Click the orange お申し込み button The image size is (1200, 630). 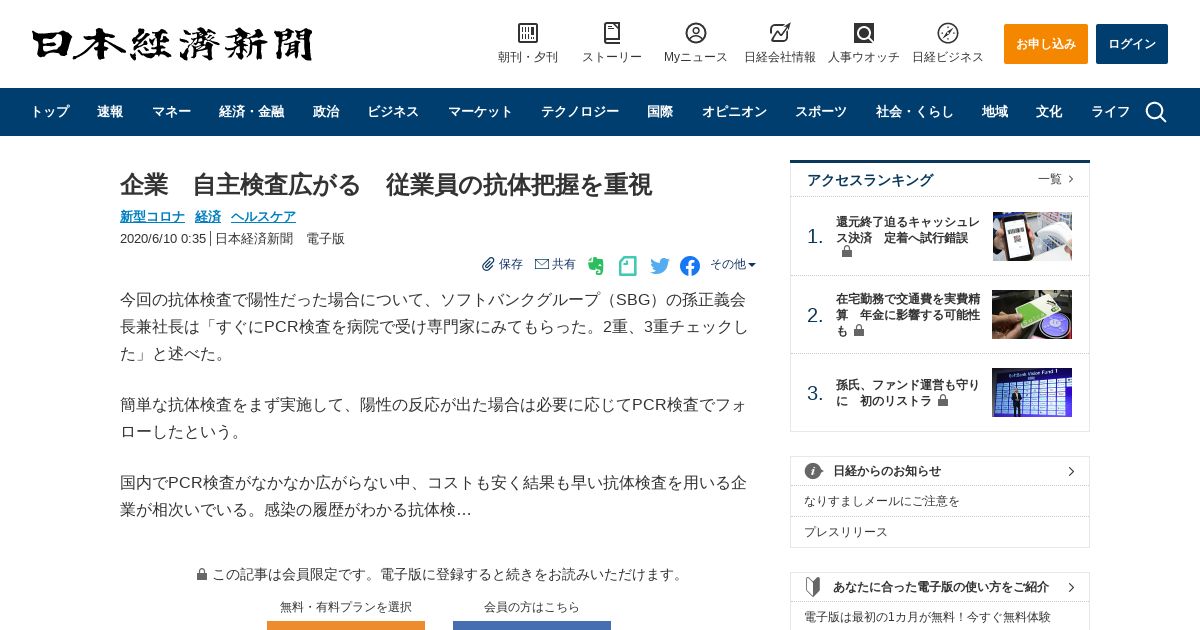point(1046,44)
